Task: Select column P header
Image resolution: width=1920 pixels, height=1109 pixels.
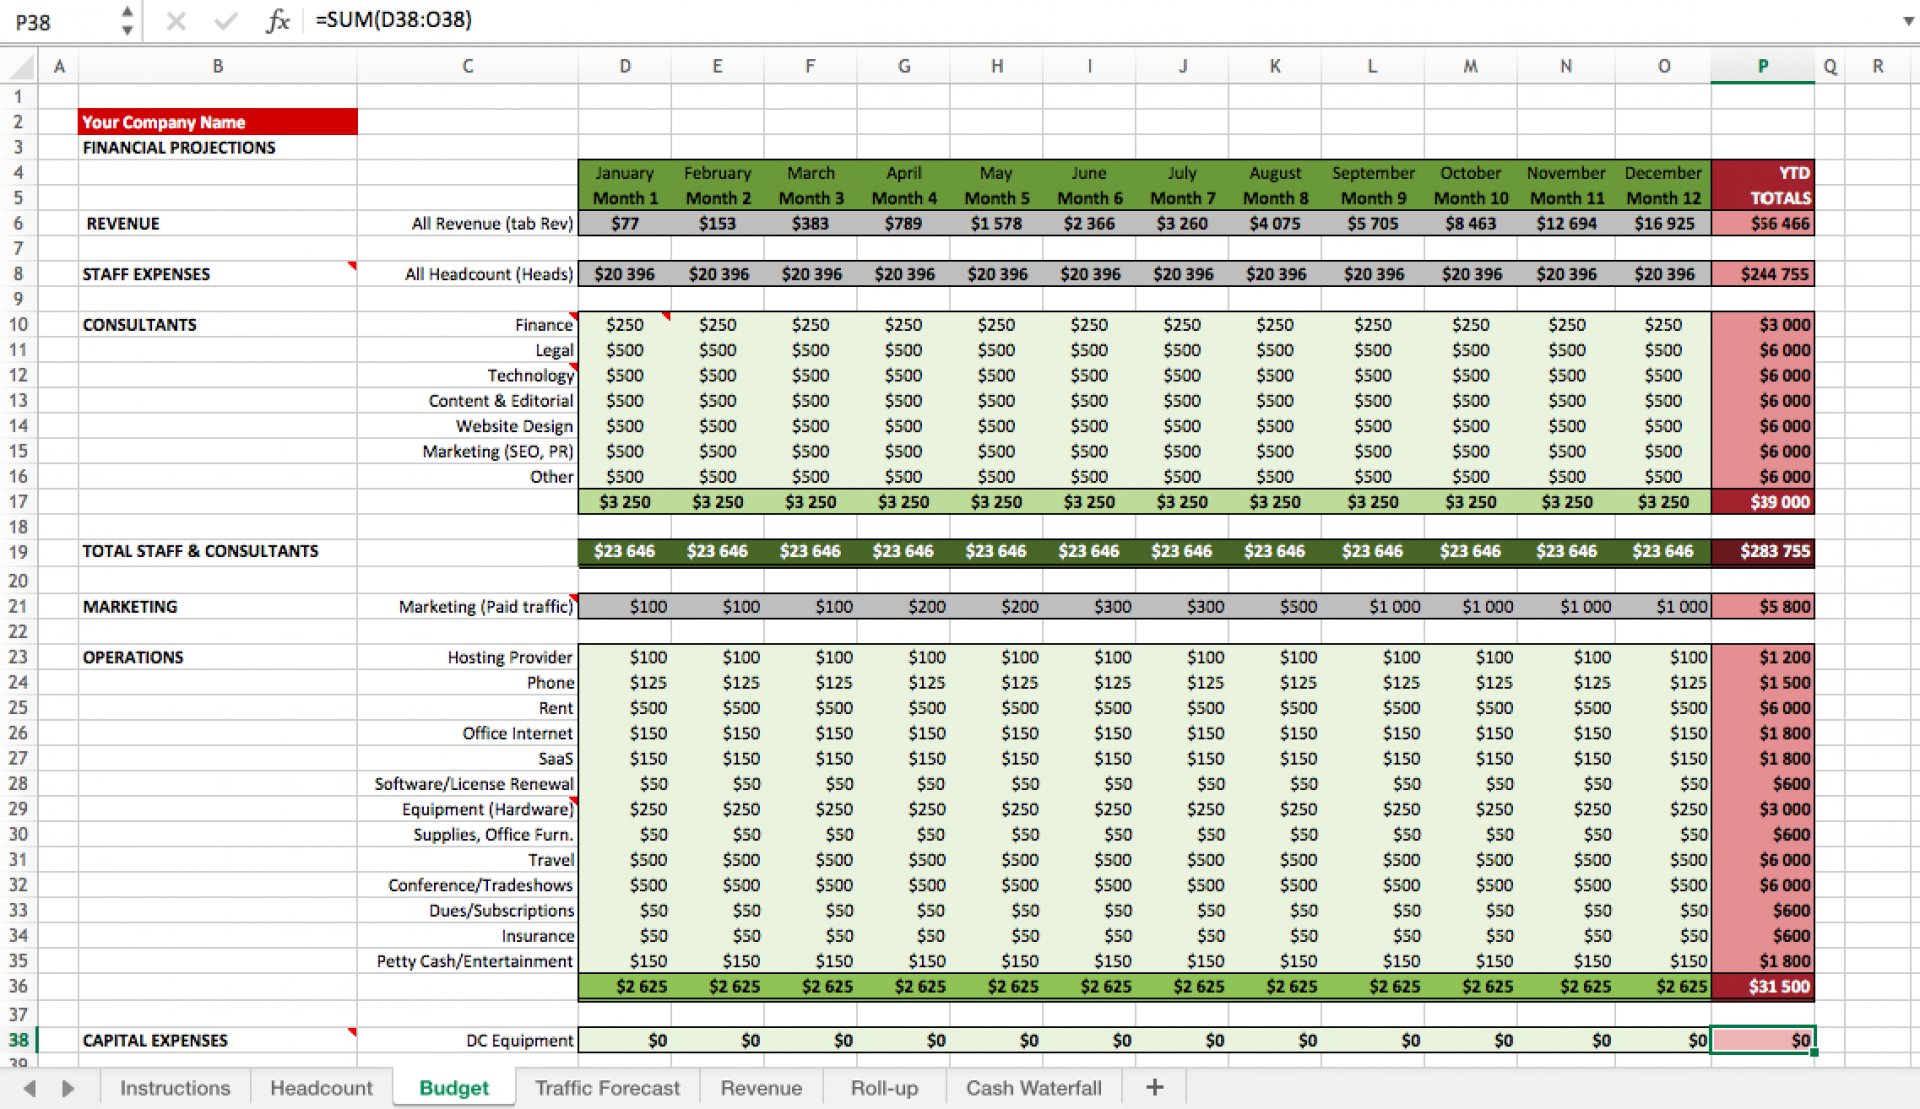Action: click(1762, 67)
